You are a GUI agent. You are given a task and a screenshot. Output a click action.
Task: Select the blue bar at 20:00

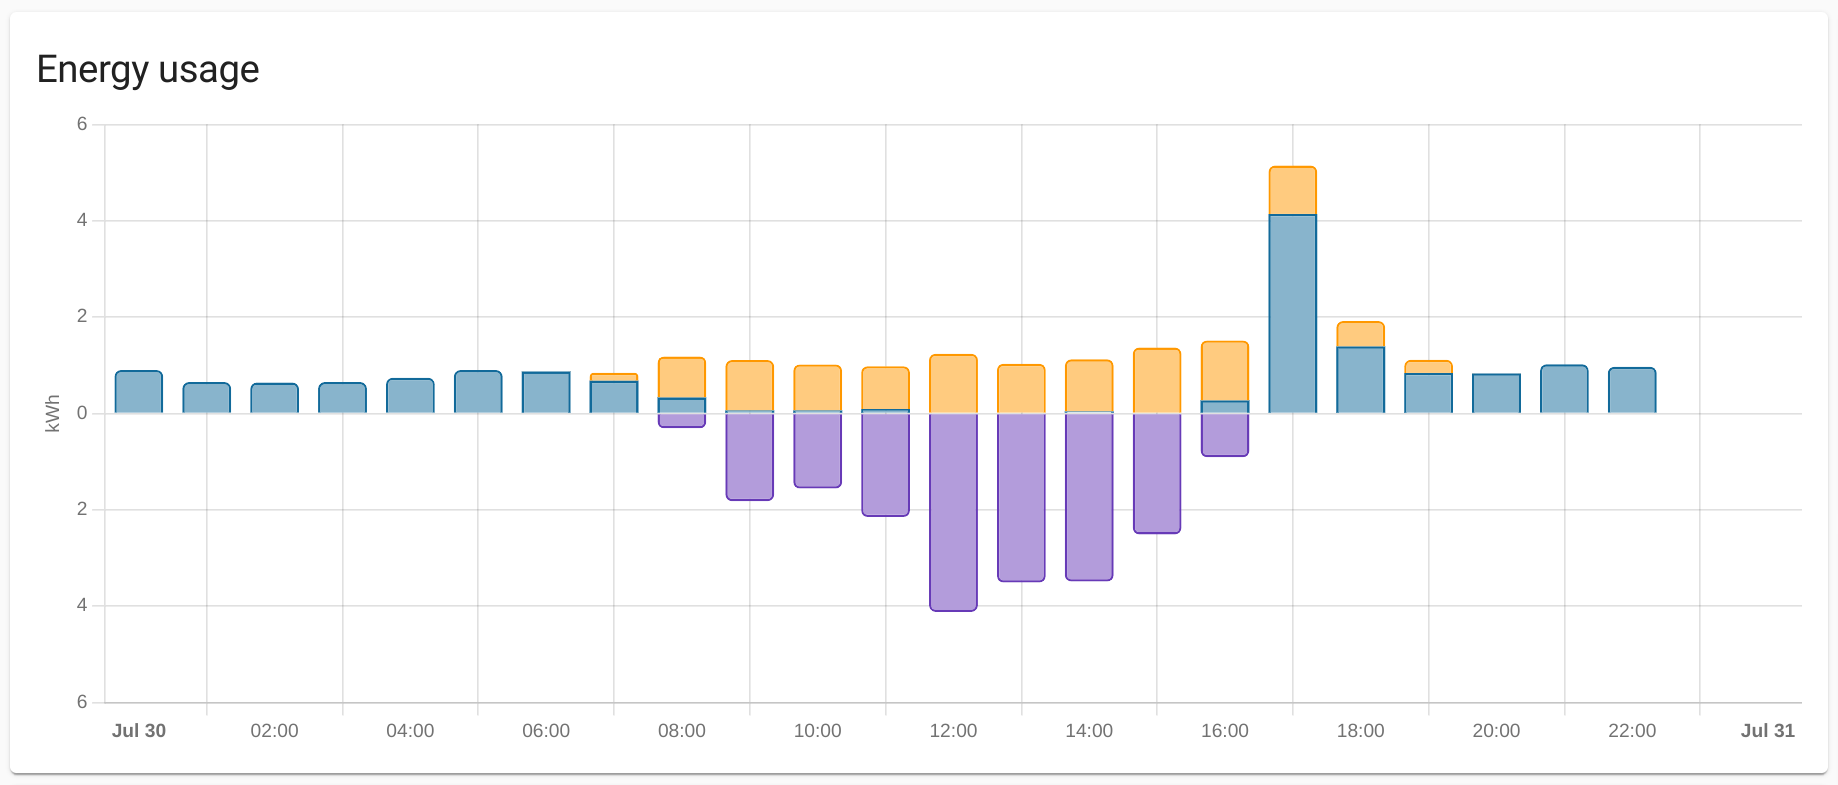pyautogui.click(x=1496, y=393)
